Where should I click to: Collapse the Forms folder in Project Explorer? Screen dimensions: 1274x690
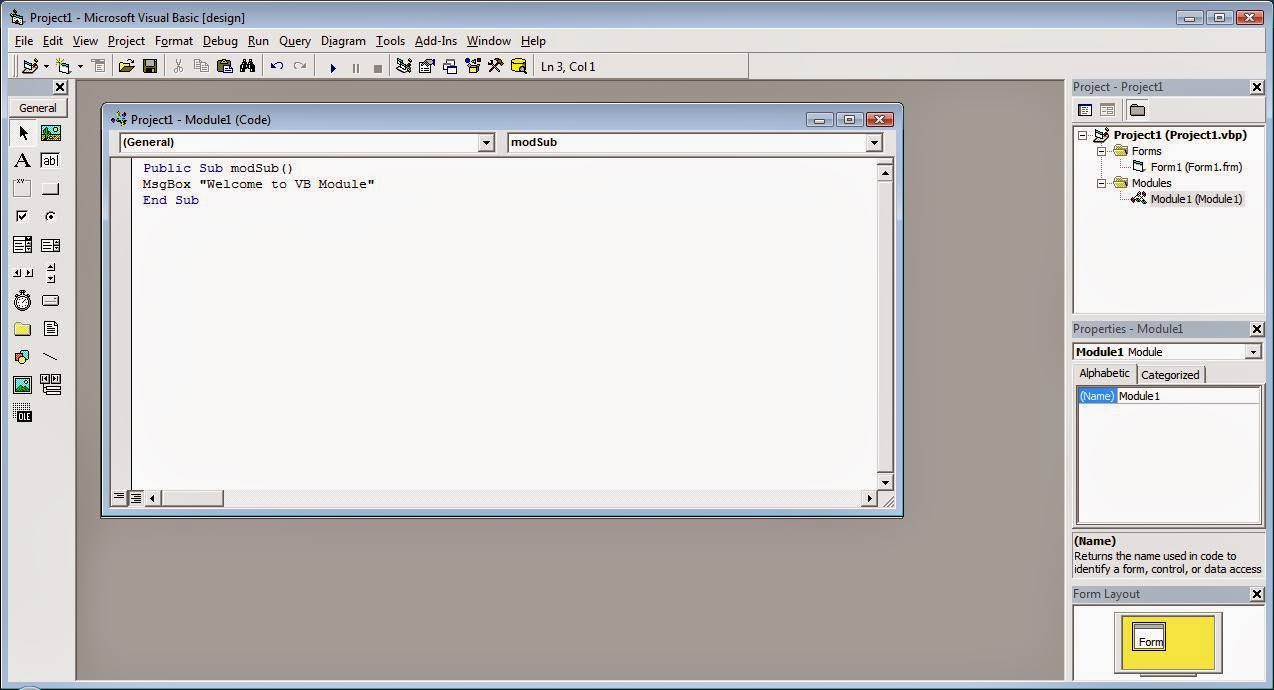pyautogui.click(x=1103, y=151)
